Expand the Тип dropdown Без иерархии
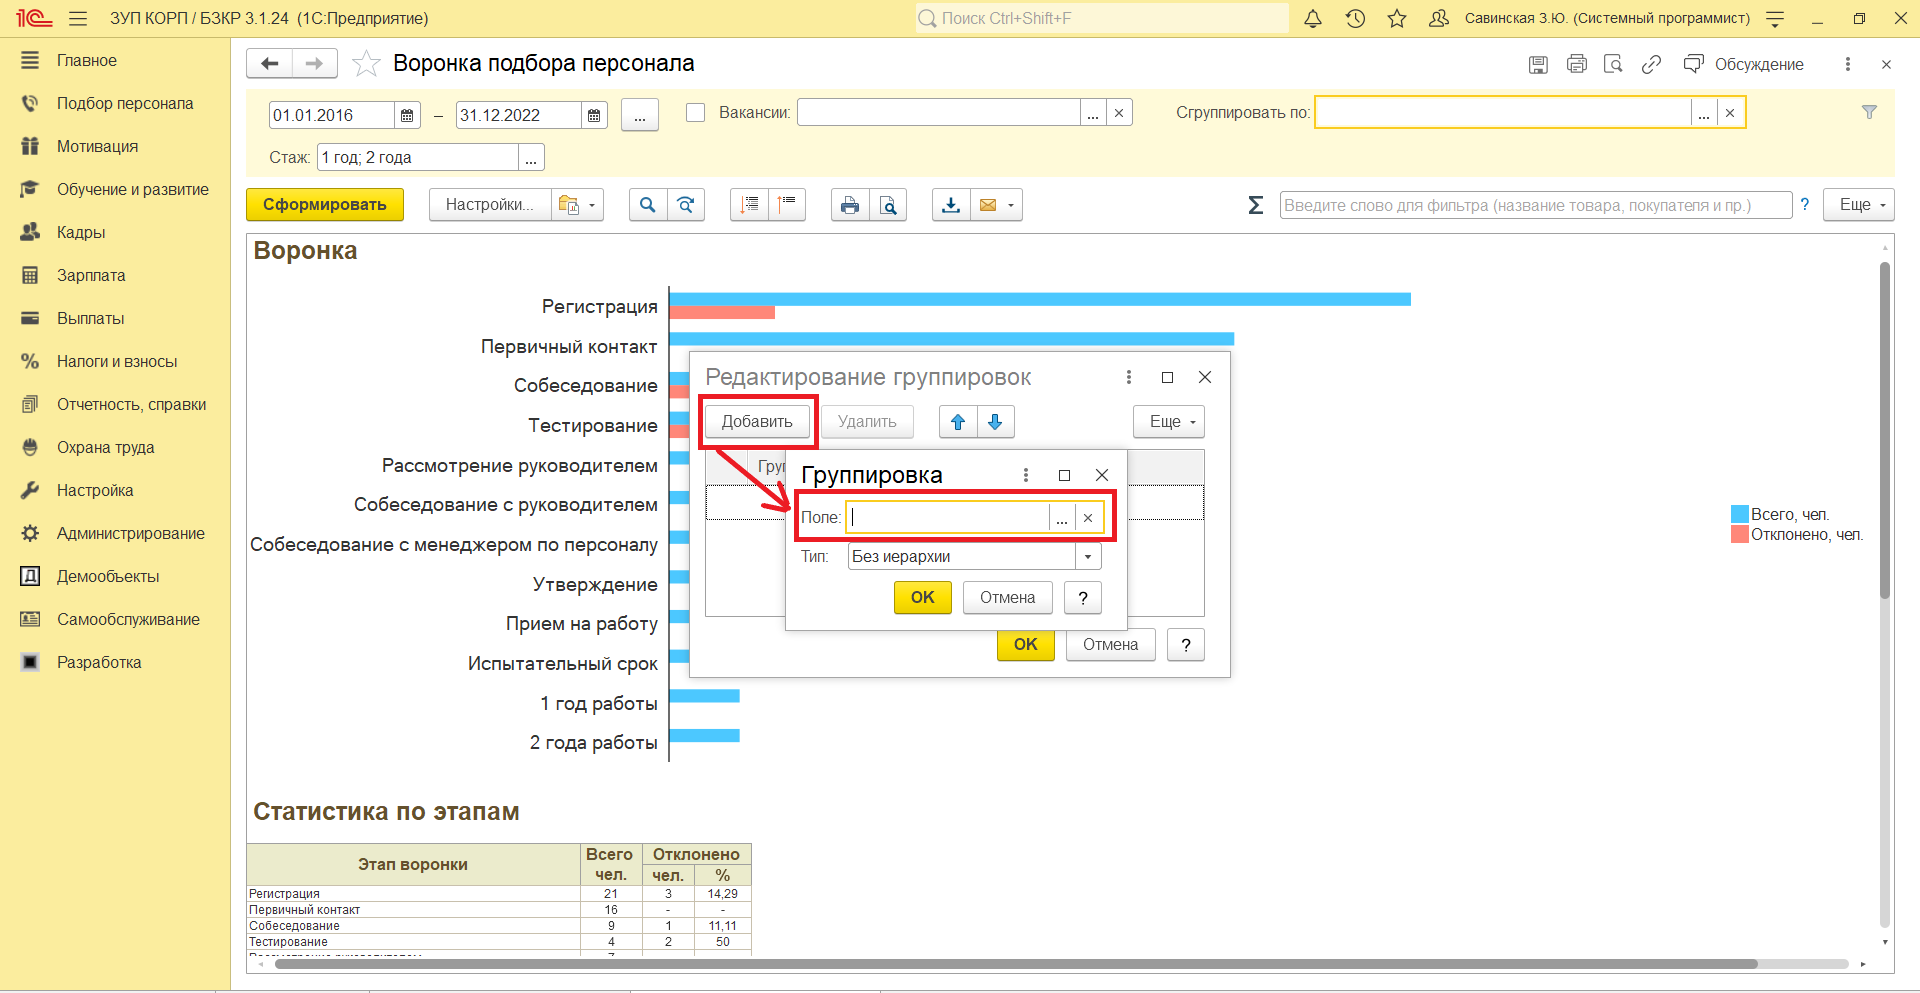Viewport: 1920px width, 993px height. (1087, 557)
